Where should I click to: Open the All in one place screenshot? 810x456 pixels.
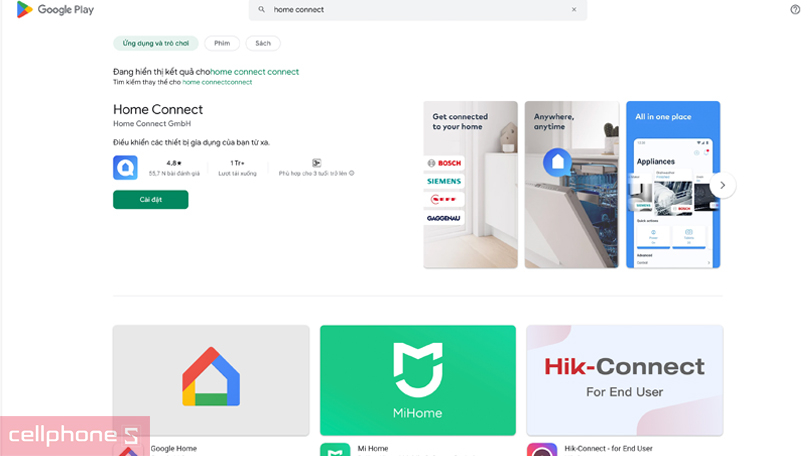pyautogui.click(x=673, y=184)
